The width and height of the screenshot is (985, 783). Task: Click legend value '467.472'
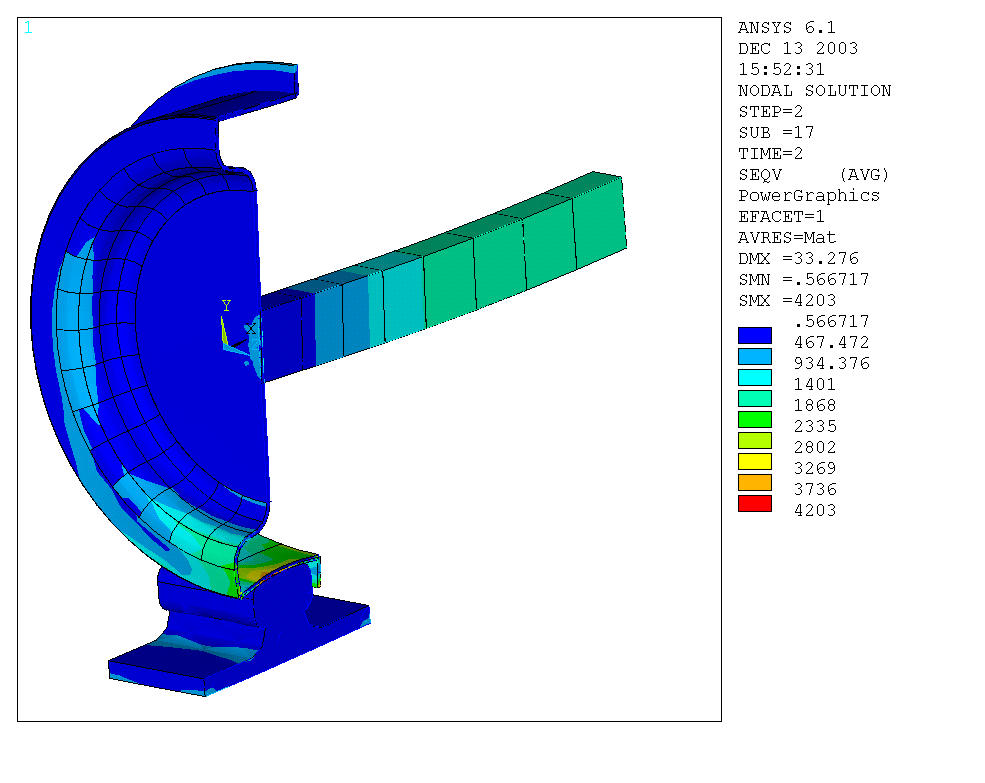831,342
